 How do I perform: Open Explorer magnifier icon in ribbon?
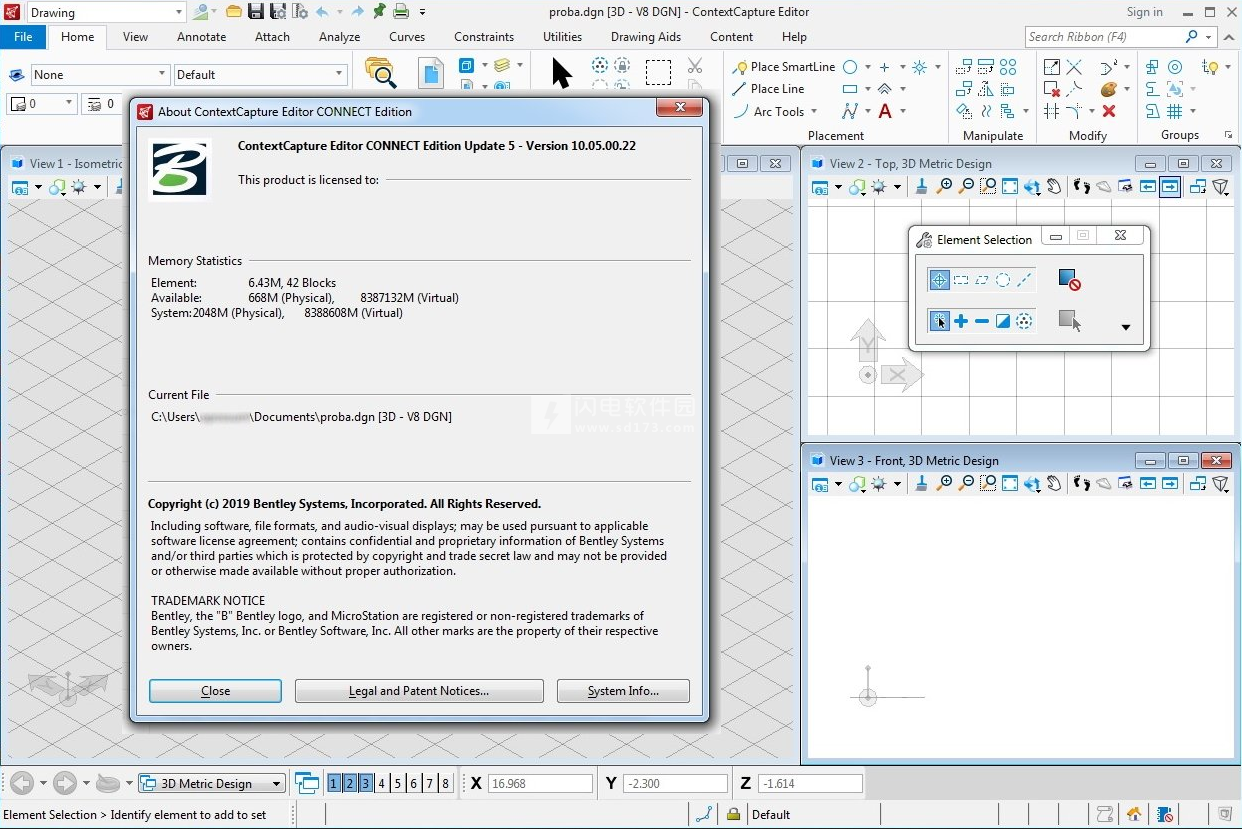(381, 73)
